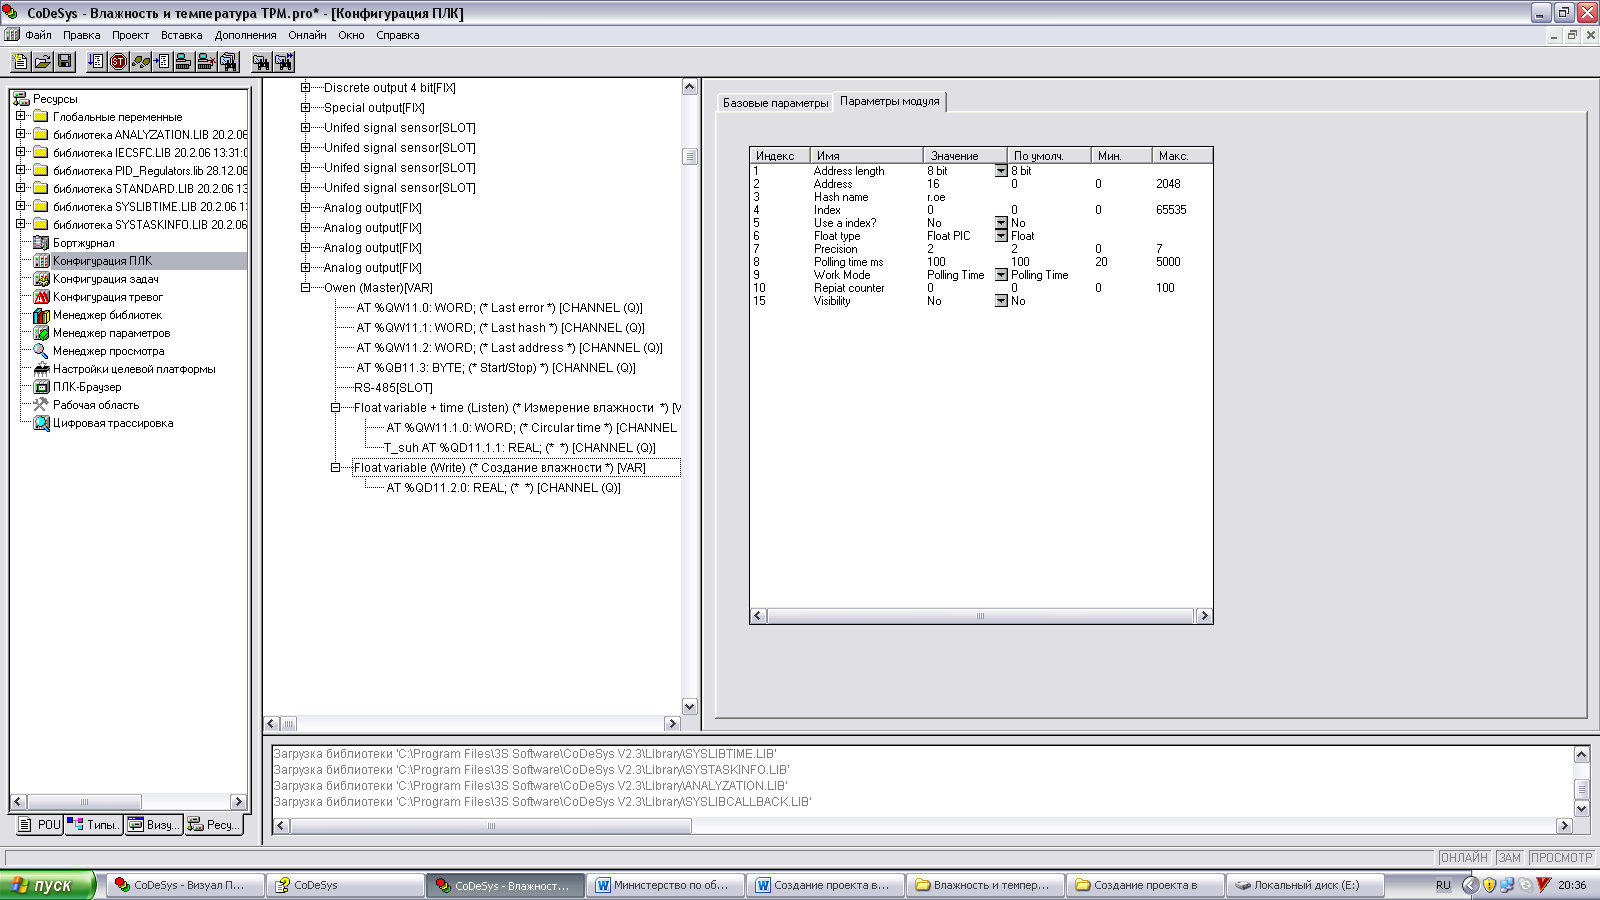This screenshot has width=1600, height=900.
Task: Open Конфигурация тревог resource
Action: [x=107, y=297]
